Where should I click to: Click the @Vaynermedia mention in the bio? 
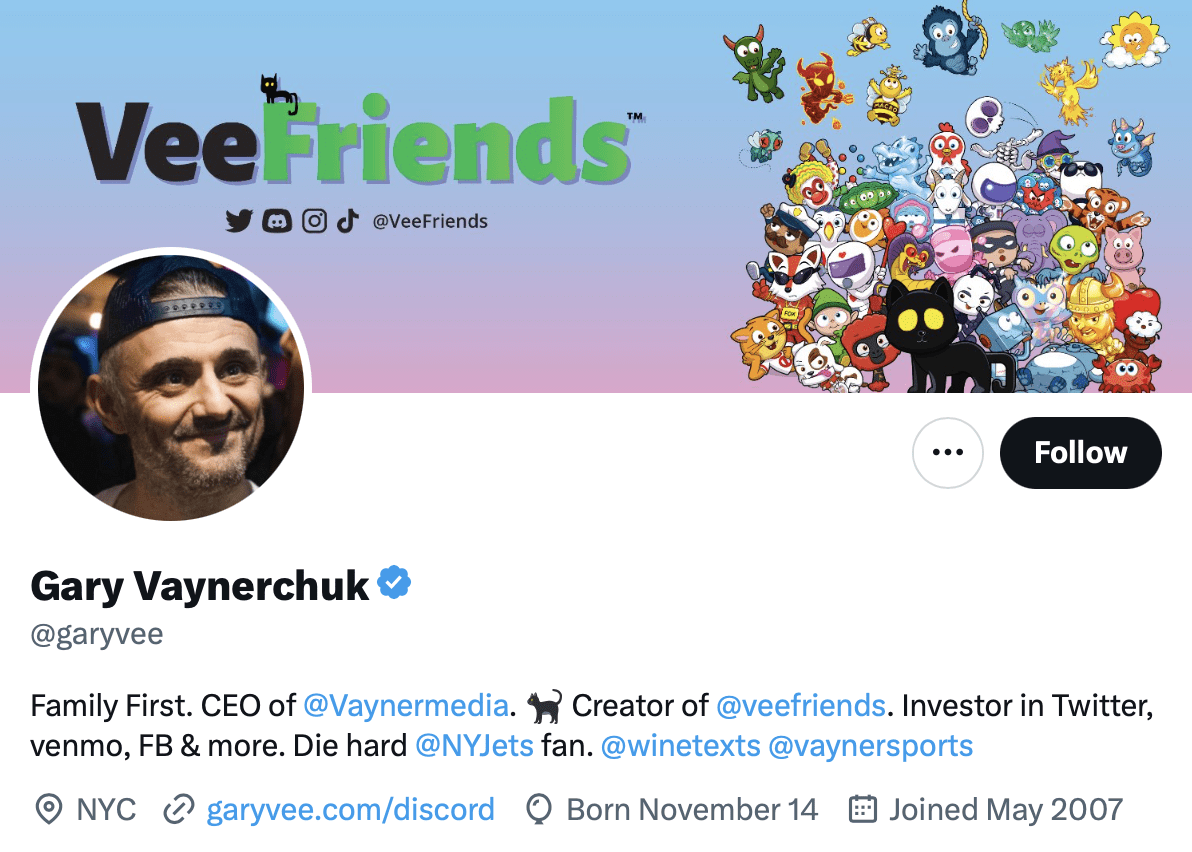[405, 705]
